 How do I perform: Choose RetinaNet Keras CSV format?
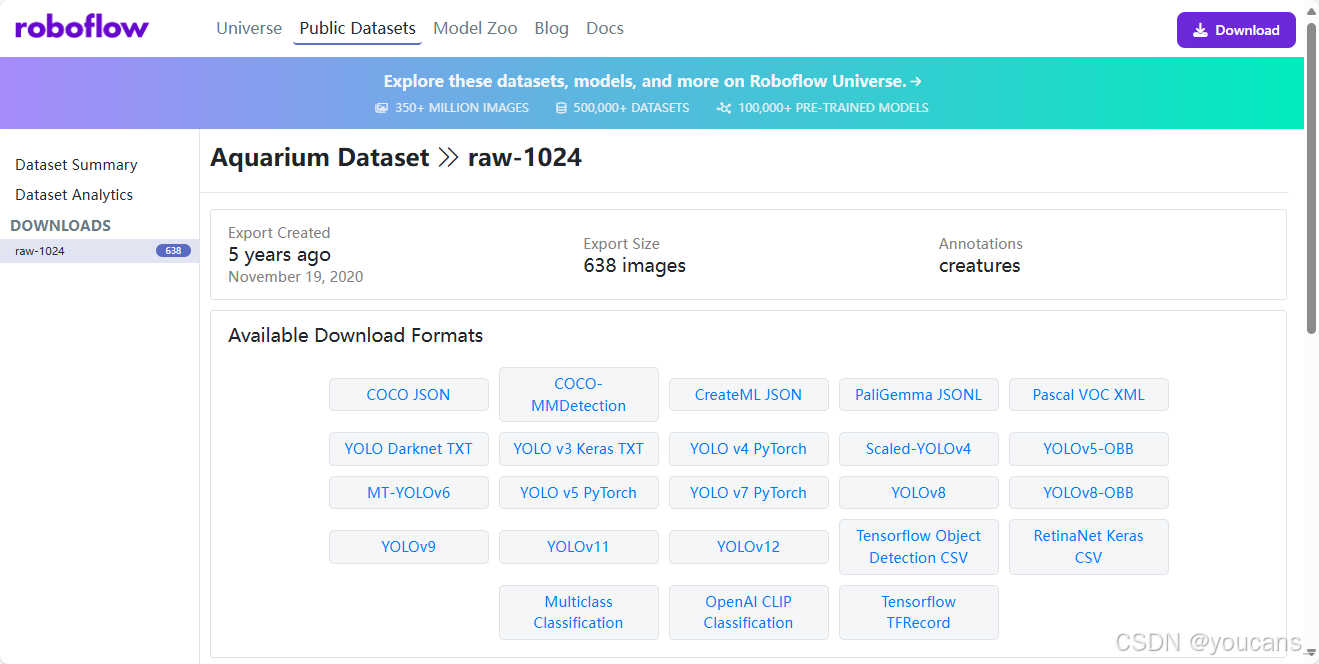pos(1089,547)
